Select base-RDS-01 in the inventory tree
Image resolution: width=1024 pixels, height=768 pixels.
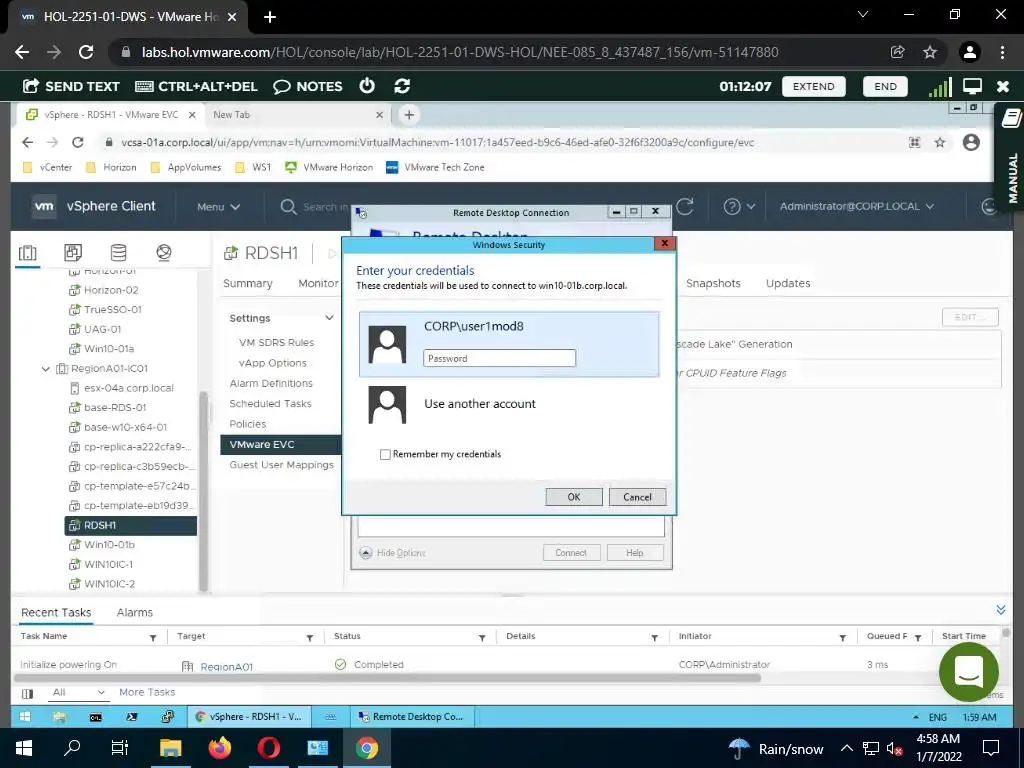[x=115, y=408]
